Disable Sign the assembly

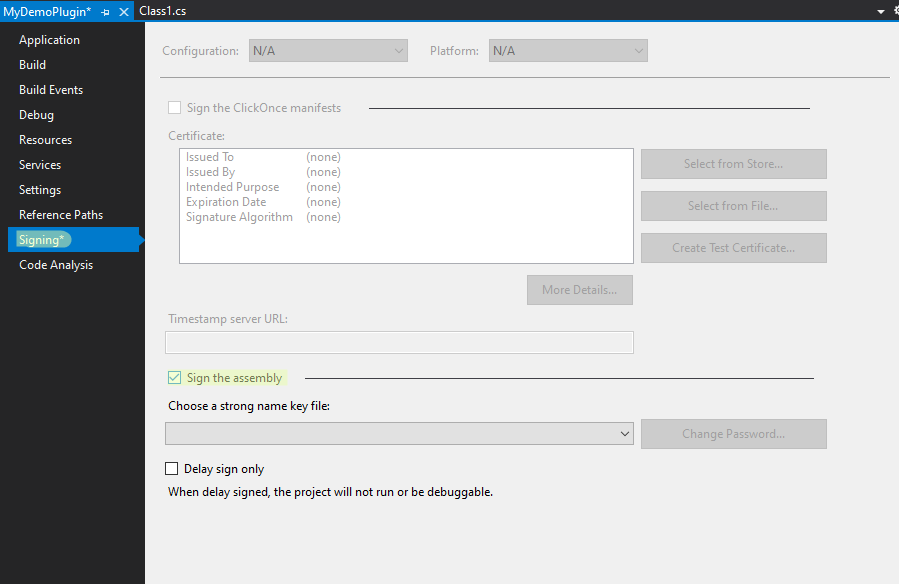(x=174, y=377)
